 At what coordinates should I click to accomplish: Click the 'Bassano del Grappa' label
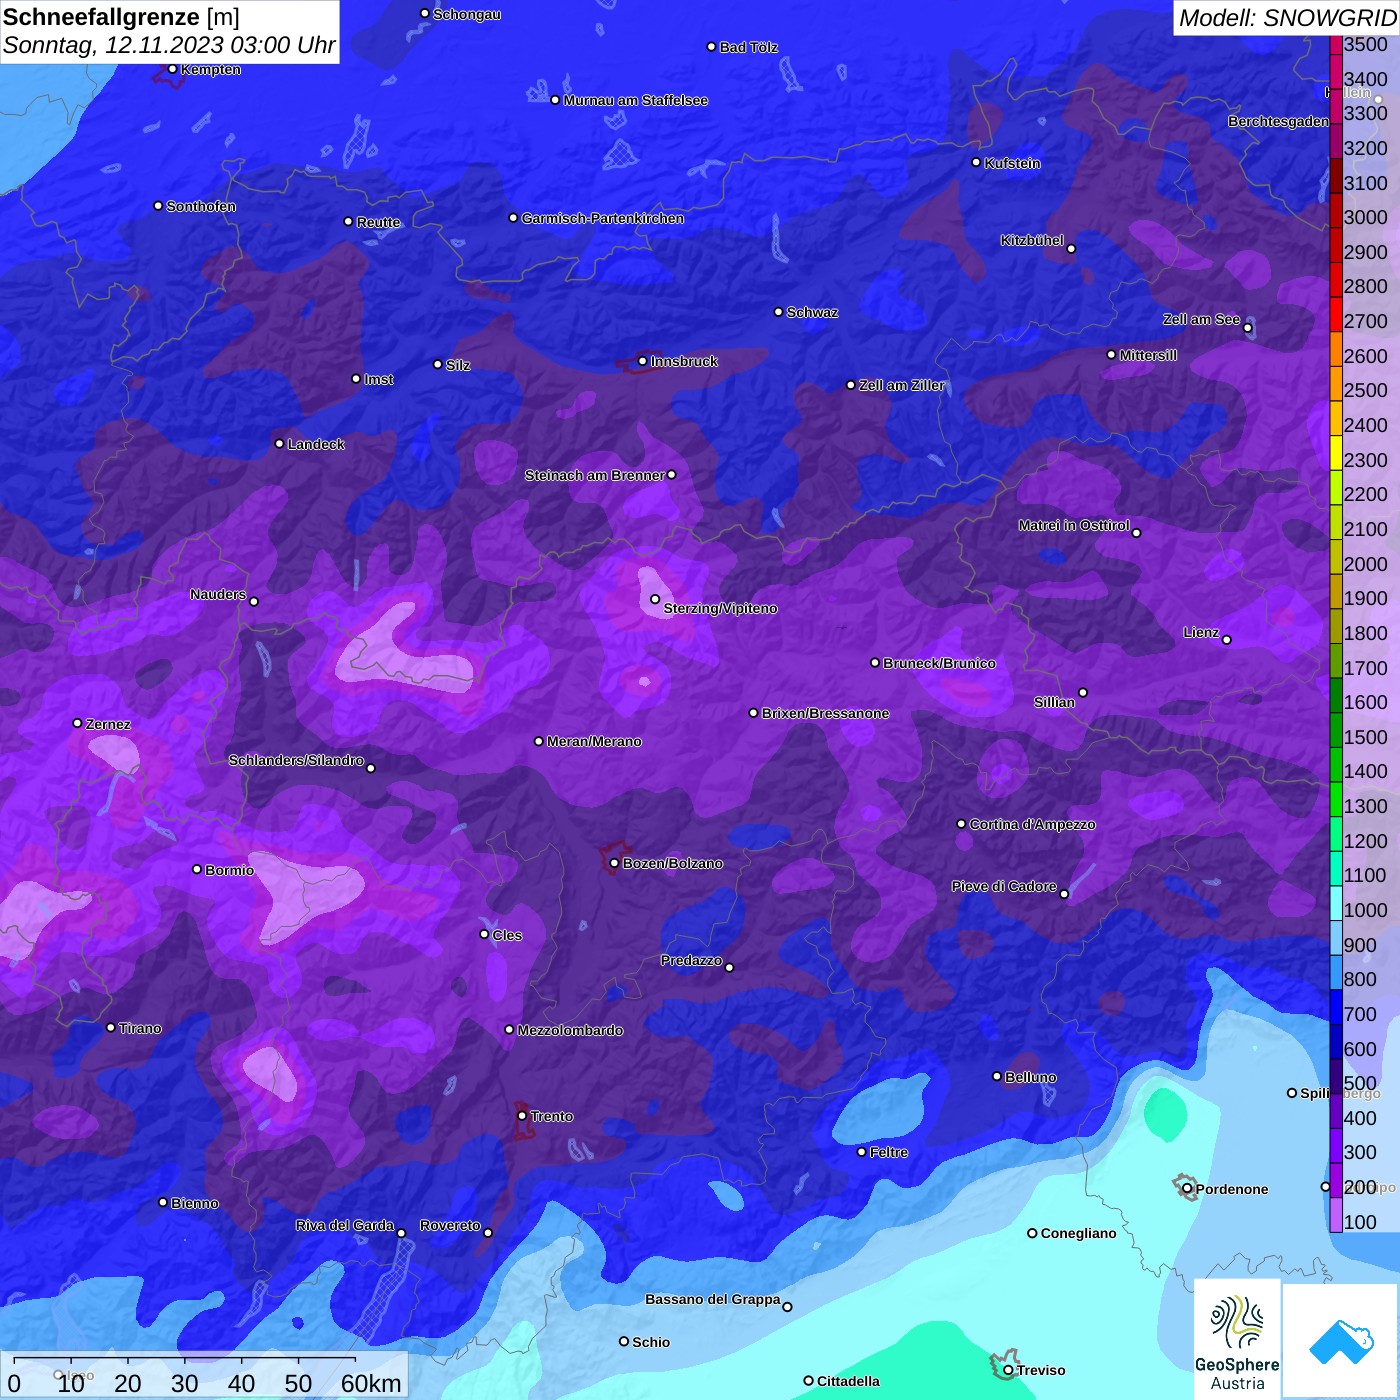(x=713, y=1299)
